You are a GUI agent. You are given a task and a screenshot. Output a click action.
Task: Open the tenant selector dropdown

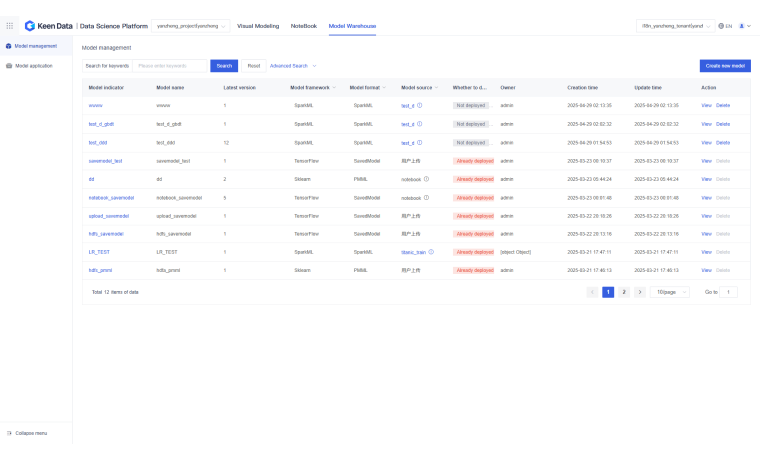673,25
